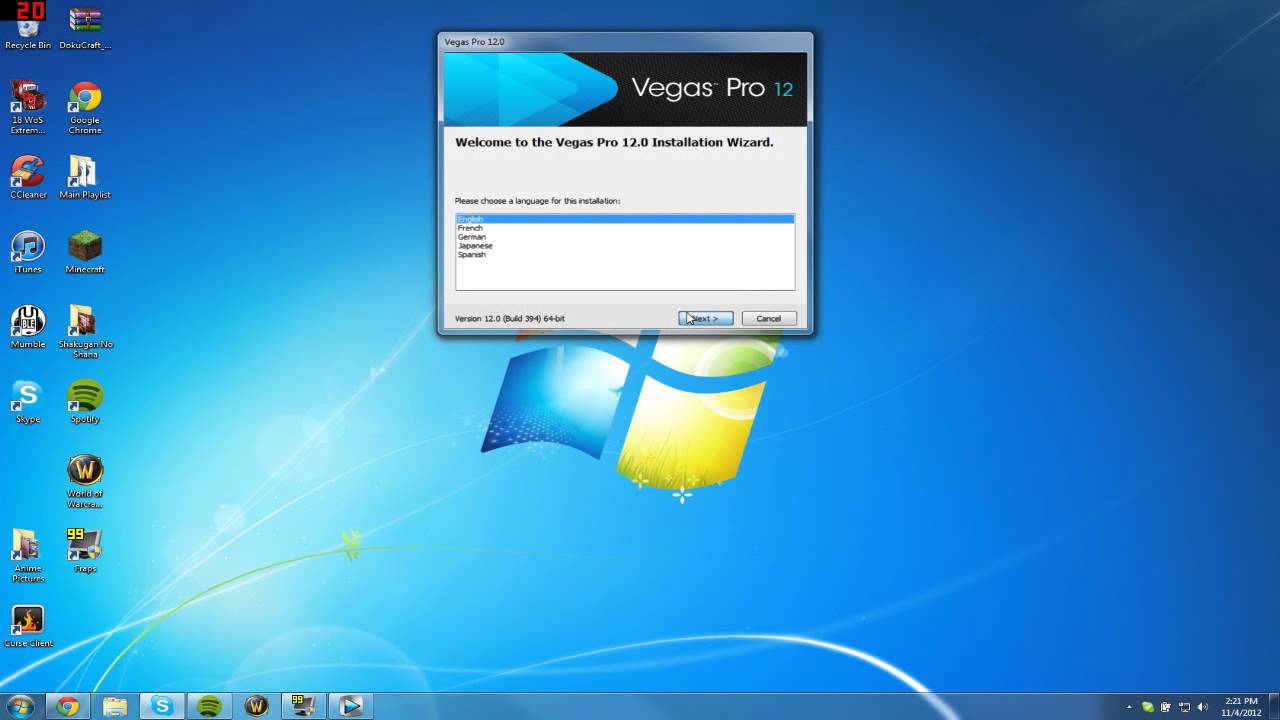The height and width of the screenshot is (720, 1280).
Task: Open the Recycle Bin desktop icon
Action: [x=28, y=27]
